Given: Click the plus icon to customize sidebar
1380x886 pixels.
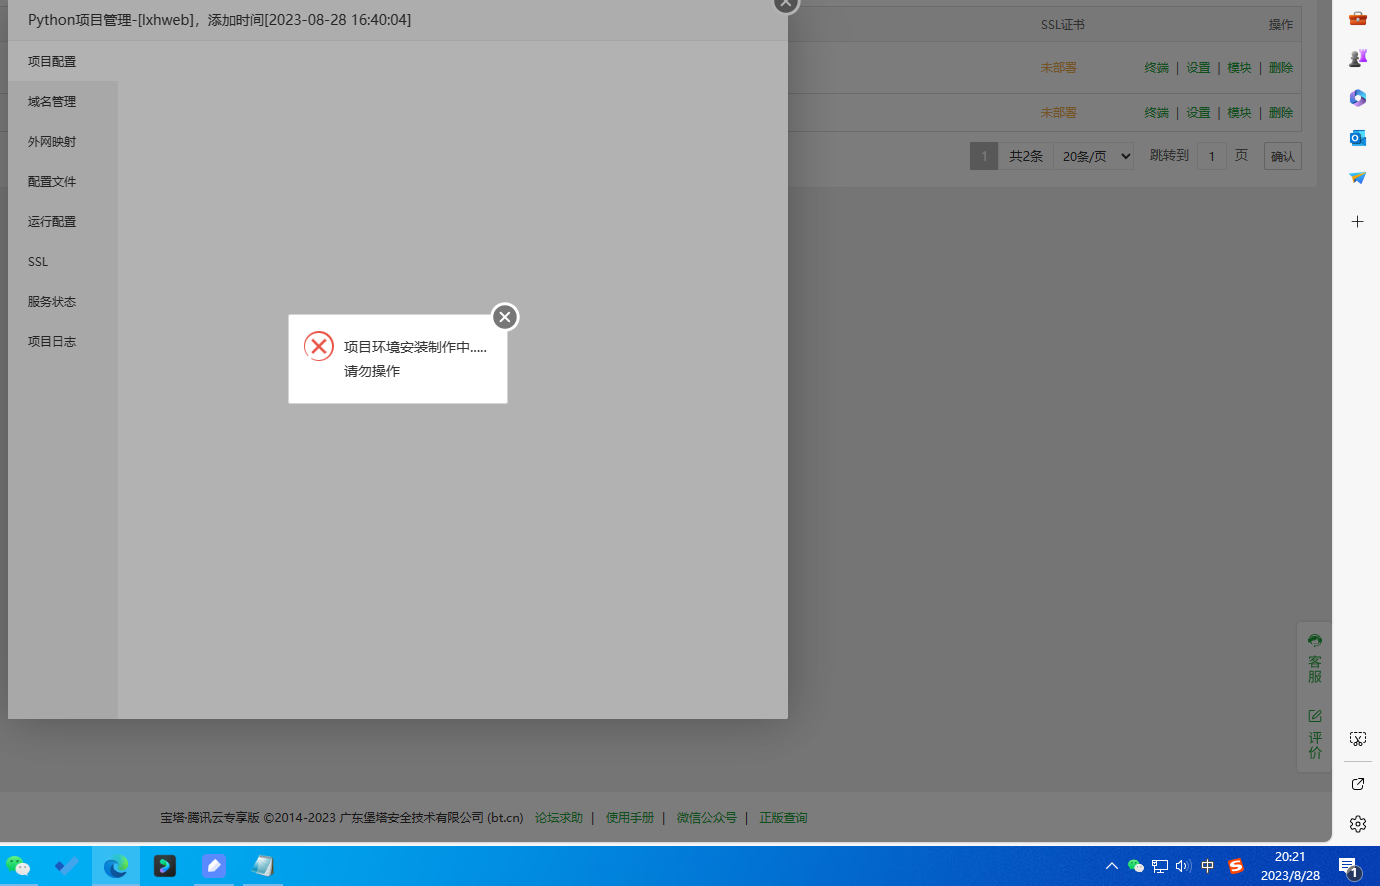Looking at the screenshot, I should [x=1357, y=222].
